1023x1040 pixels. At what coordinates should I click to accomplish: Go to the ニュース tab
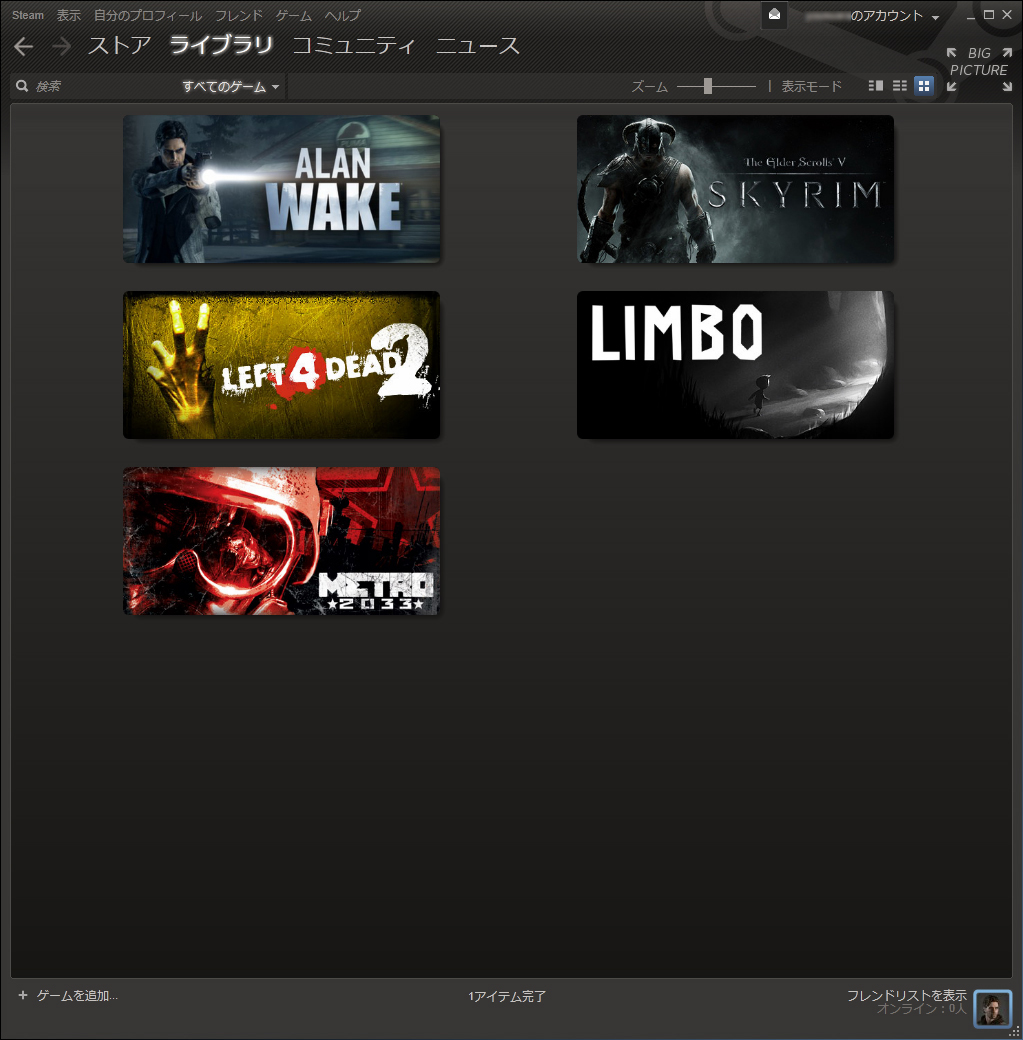[x=478, y=45]
